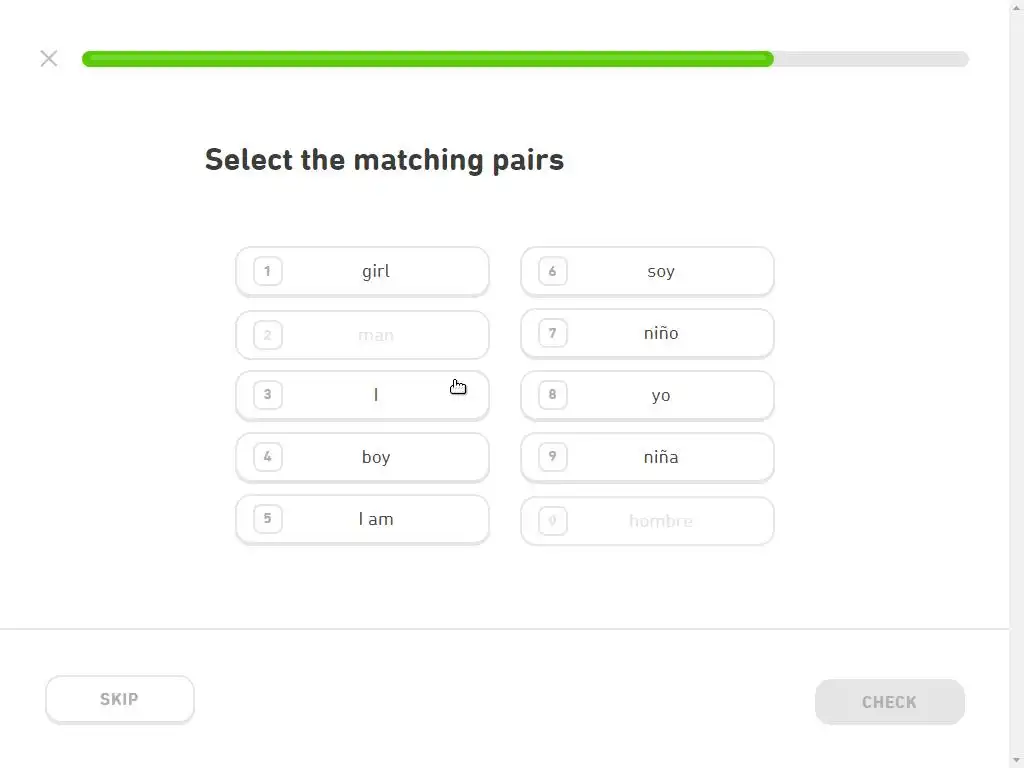Click the number 8 key badge
The image size is (1024, 768).
click(x=552, y=395)
